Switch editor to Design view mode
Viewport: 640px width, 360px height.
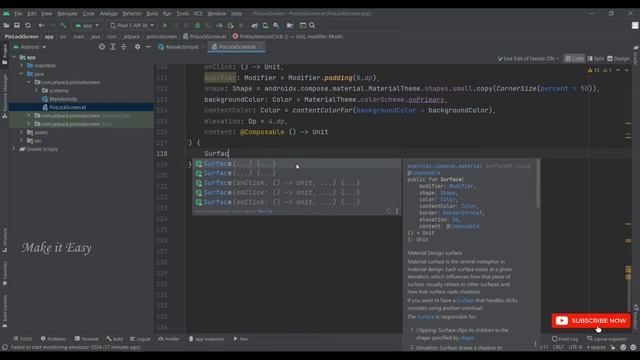(x=618, y=59)
